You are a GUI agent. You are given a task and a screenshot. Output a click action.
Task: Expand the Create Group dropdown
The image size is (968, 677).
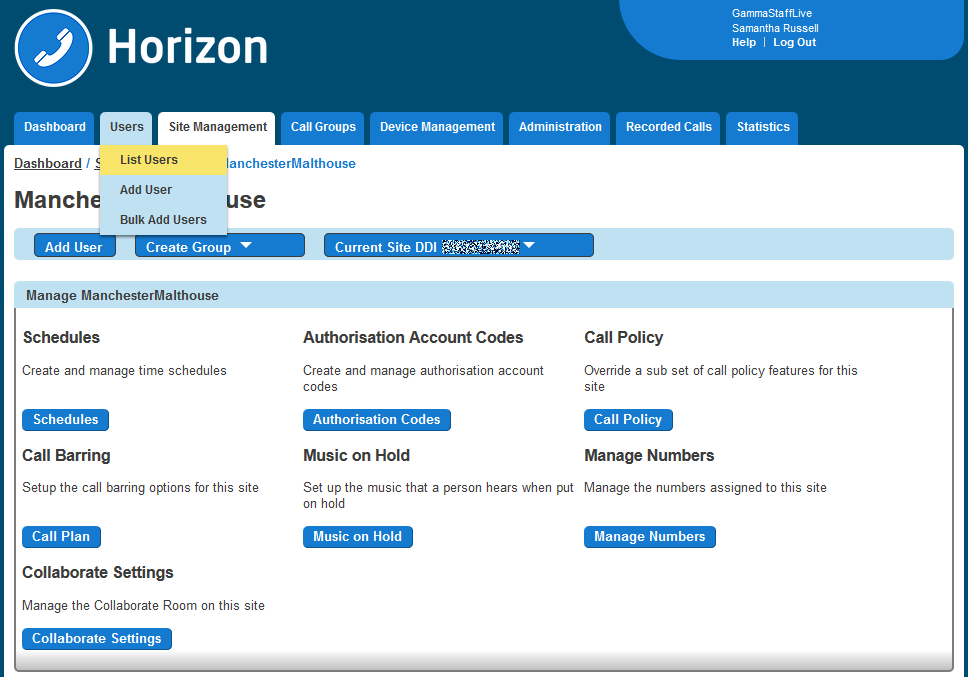coord(219,246)
